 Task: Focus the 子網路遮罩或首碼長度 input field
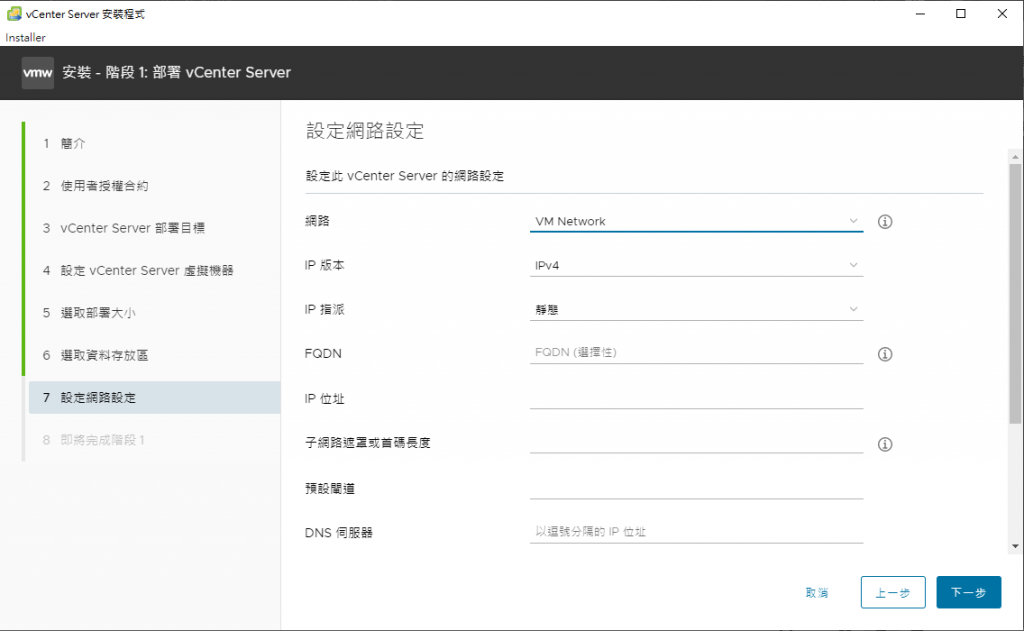click(696, 442)
